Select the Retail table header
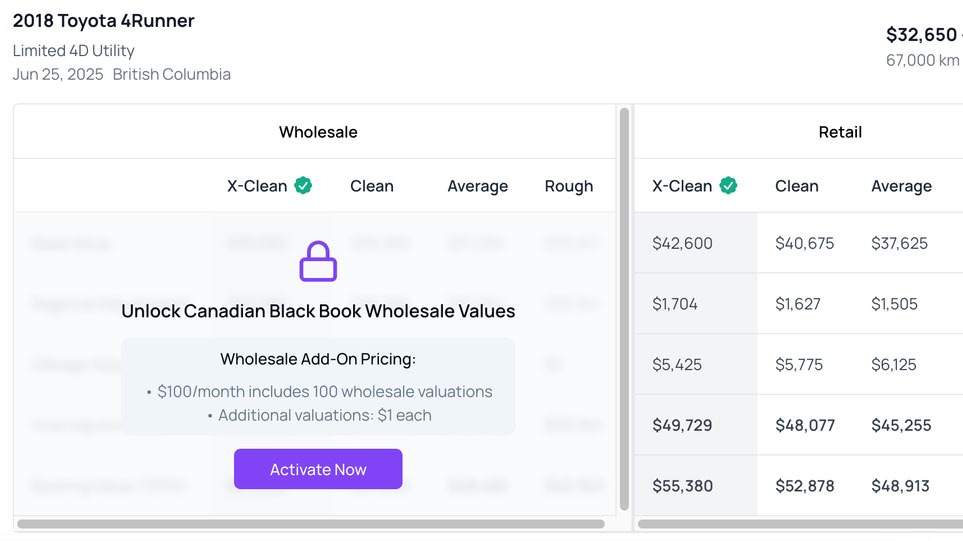This screenshot has width=963, height=541. (839, 132)
